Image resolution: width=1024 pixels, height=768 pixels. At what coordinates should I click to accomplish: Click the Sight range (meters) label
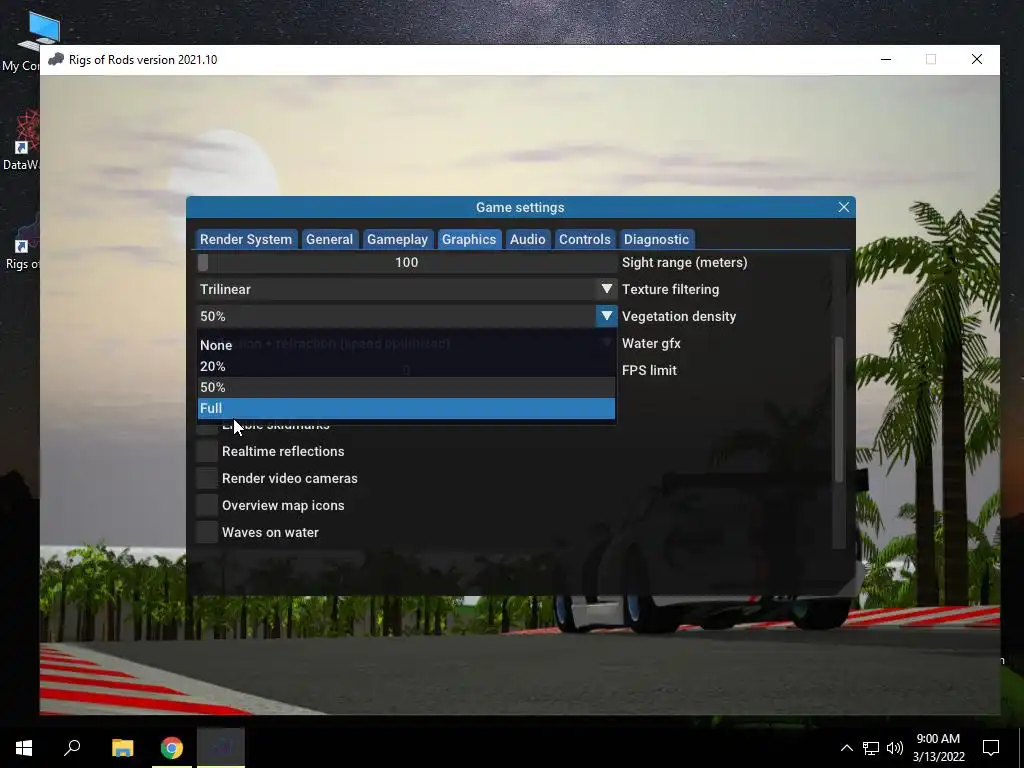(684, 263)
